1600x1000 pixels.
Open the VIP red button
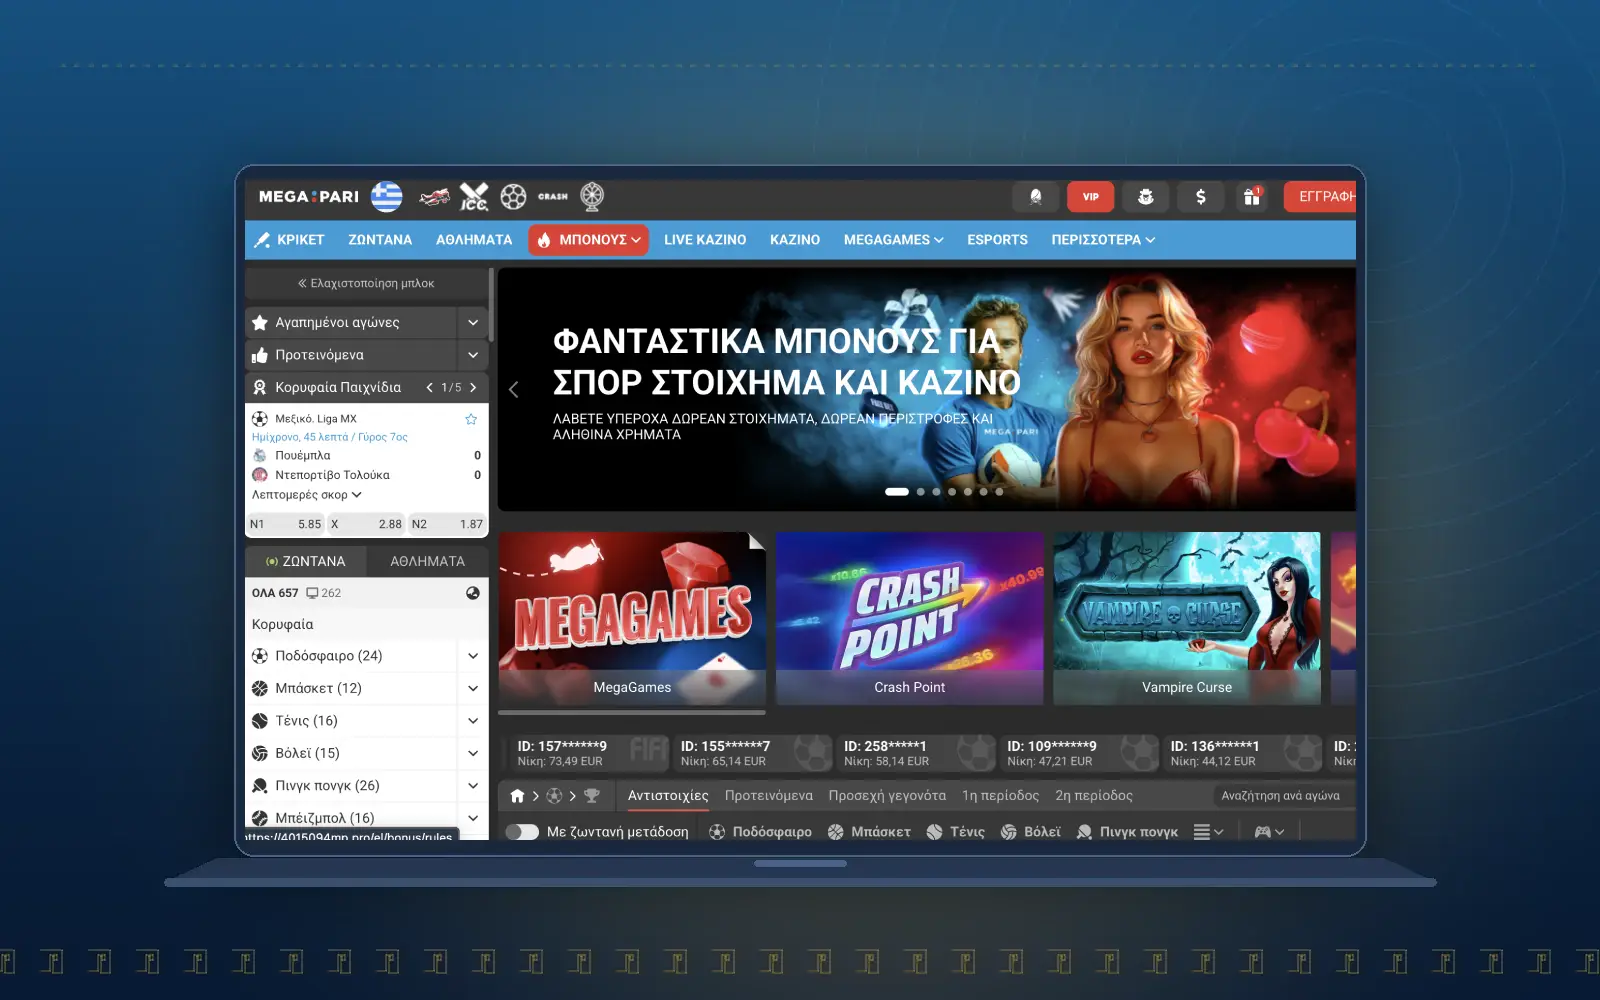click(x=1091, y=197)
